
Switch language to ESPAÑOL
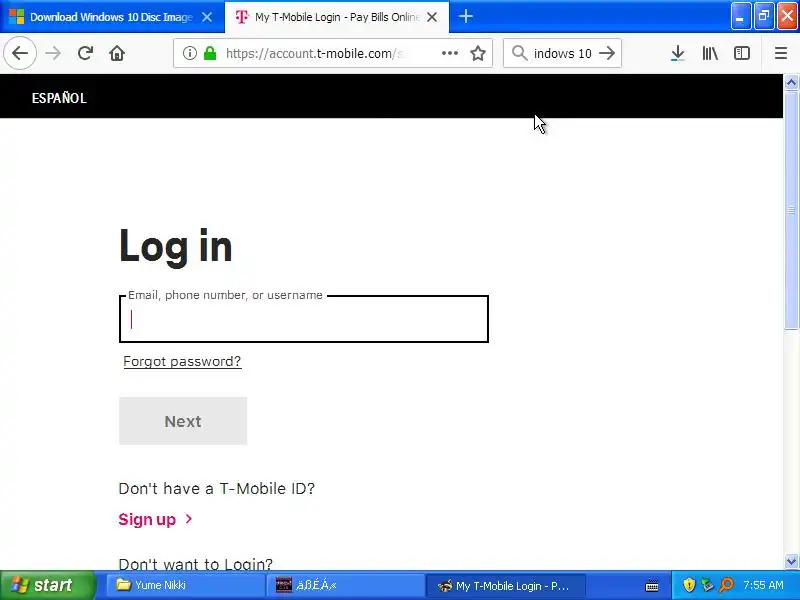(59, 98)
